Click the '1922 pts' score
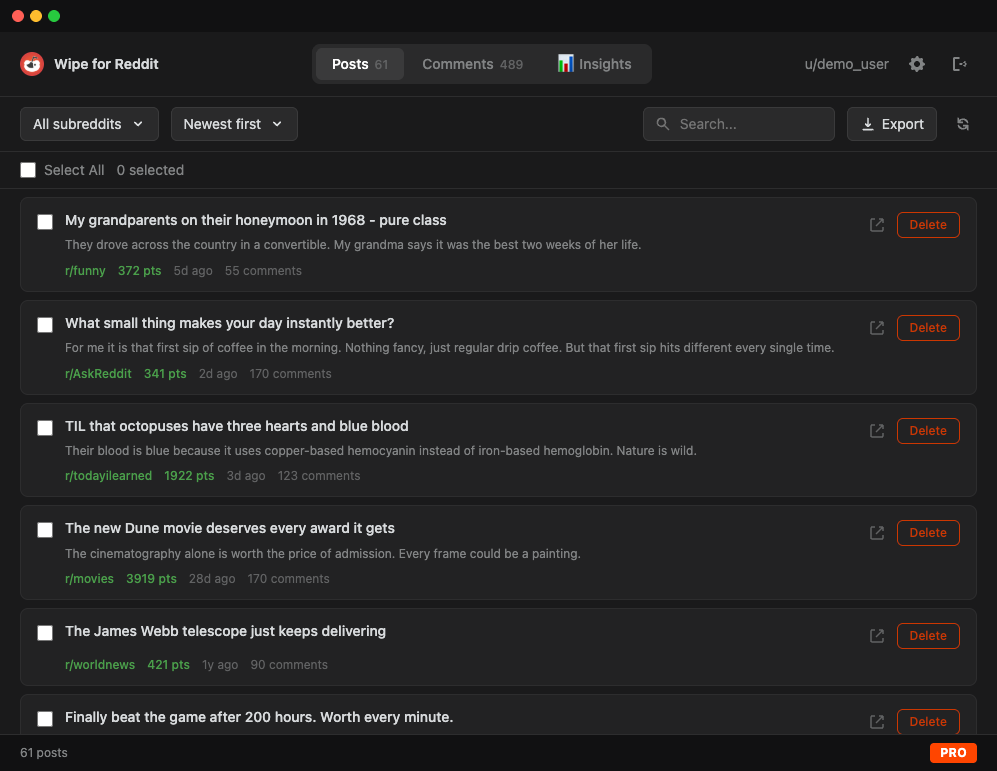Screen dimensions: 997x771 (189, 475)
